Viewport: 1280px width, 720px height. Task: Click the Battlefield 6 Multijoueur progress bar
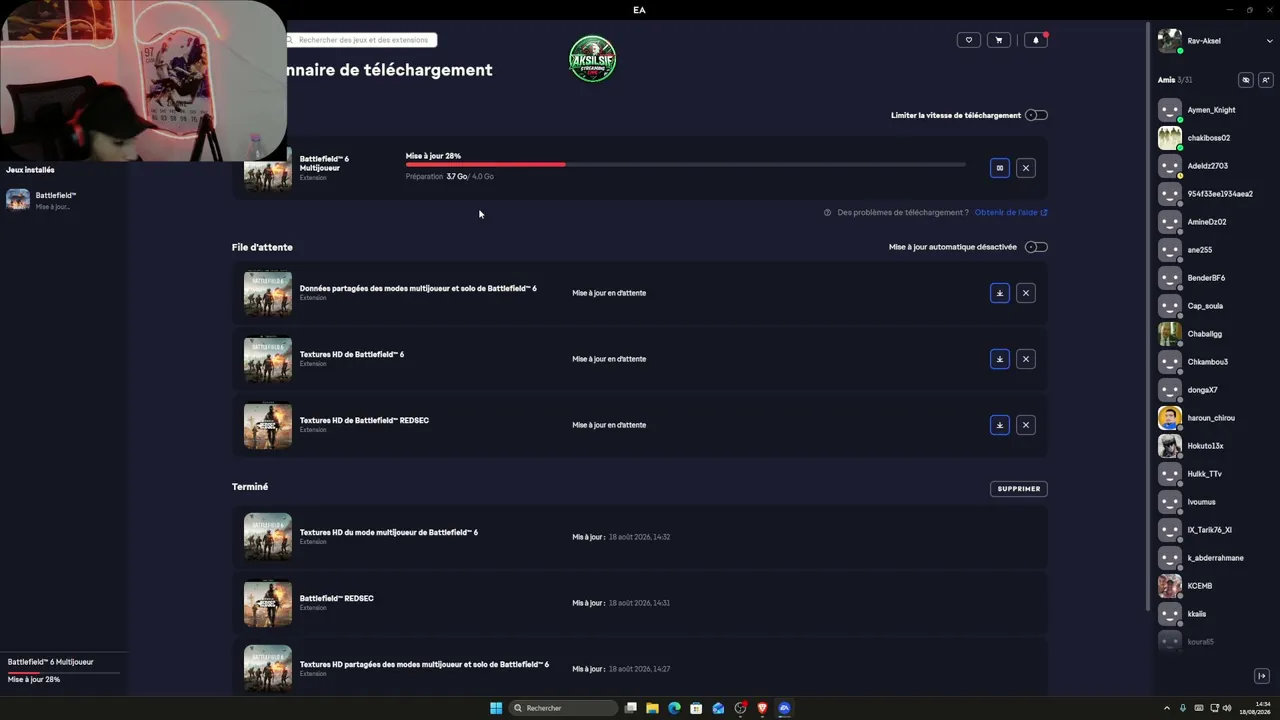tap(686, 165)
